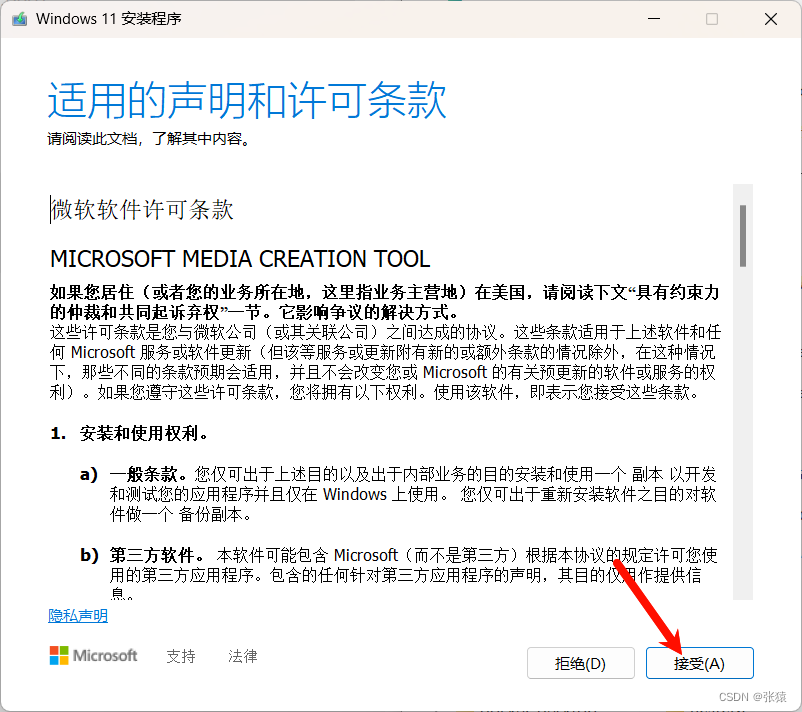Open the 隐私声明 privacy statement link

point(78,615)
